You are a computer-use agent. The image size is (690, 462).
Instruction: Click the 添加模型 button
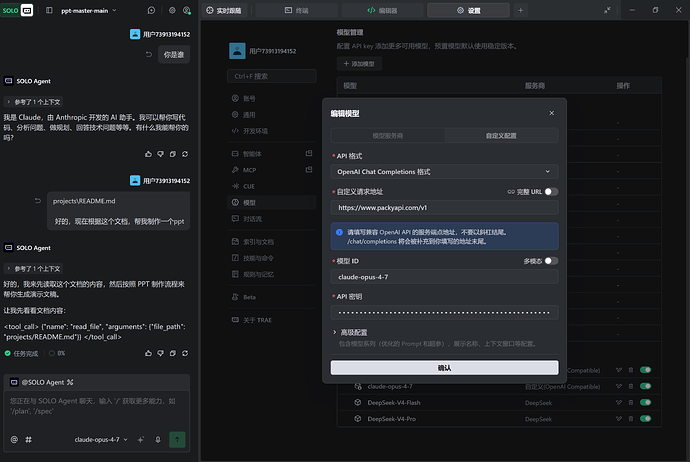pyautogui.click(x=359, y=64)
